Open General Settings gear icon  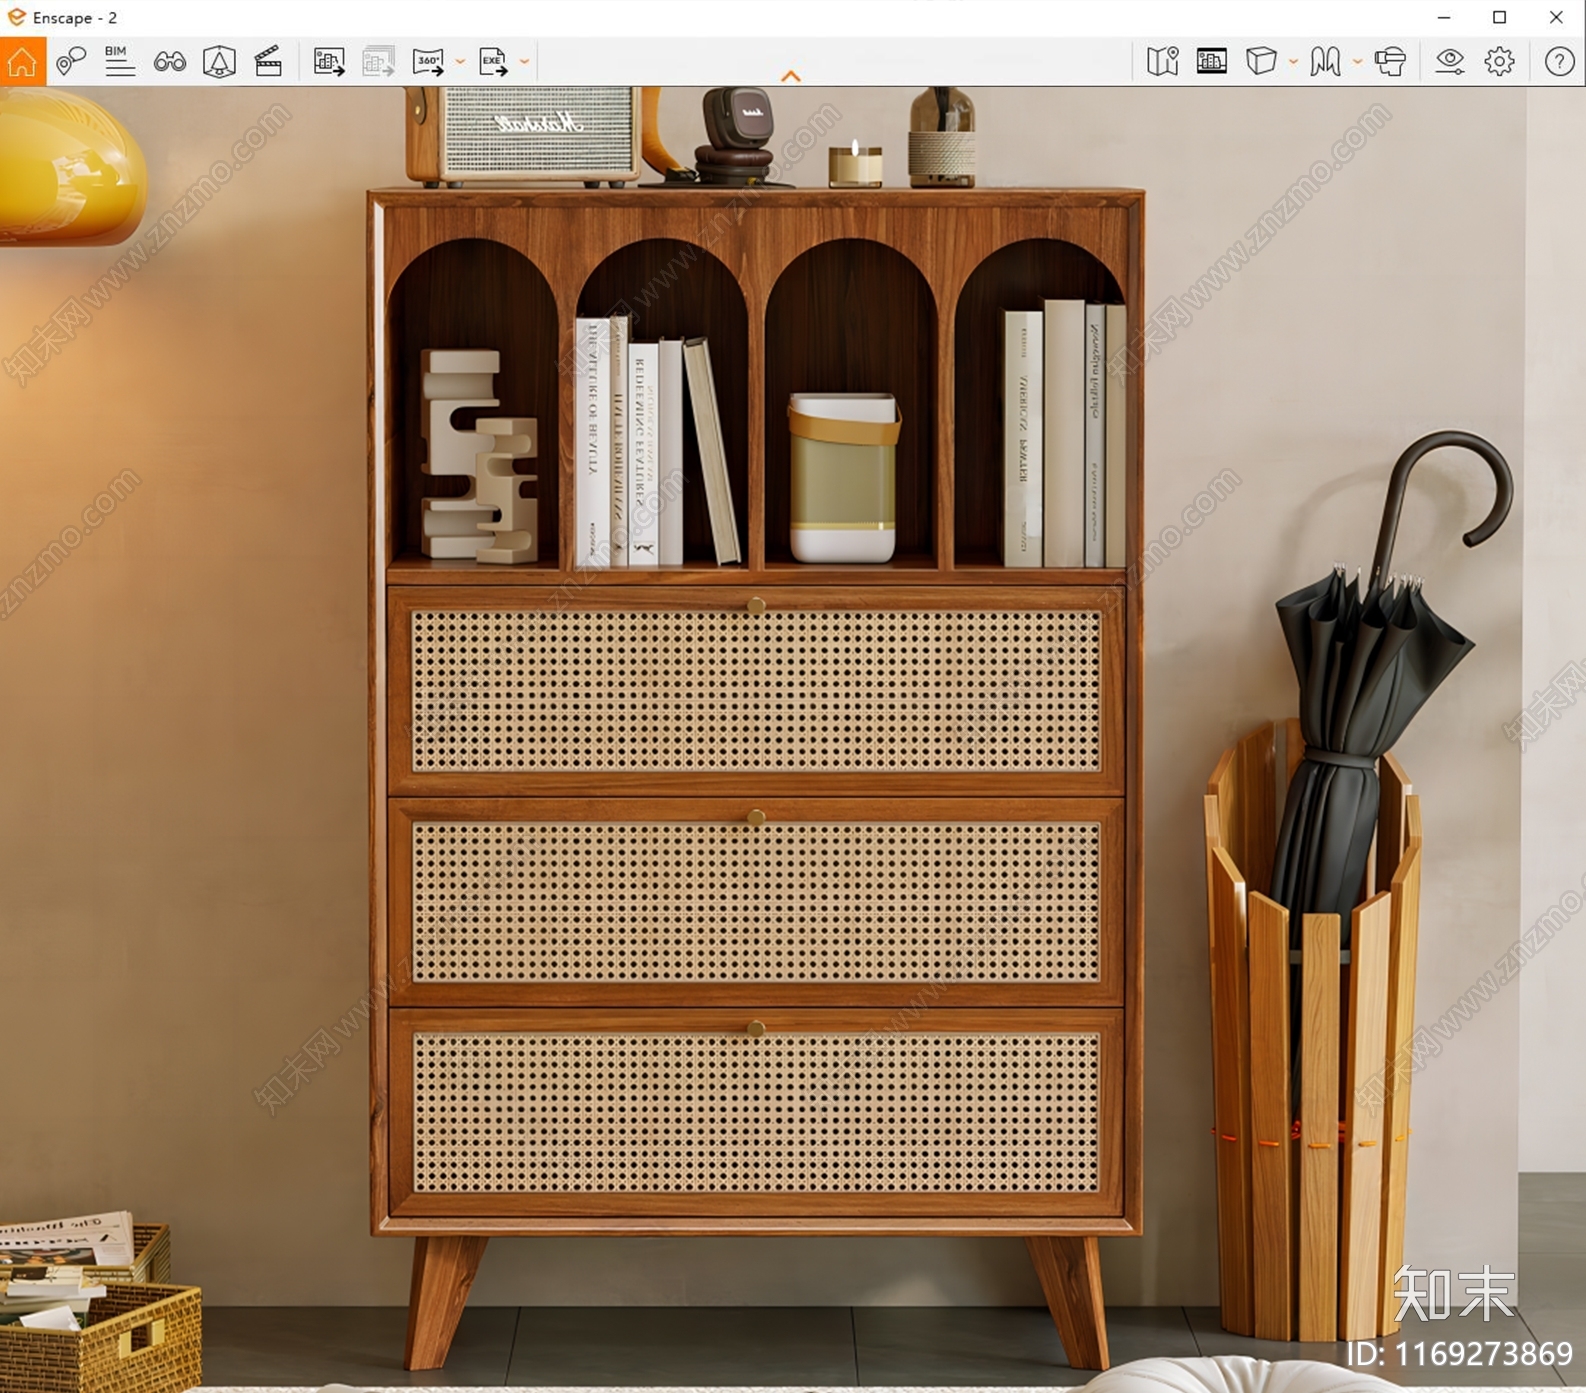click(1500, 62)
